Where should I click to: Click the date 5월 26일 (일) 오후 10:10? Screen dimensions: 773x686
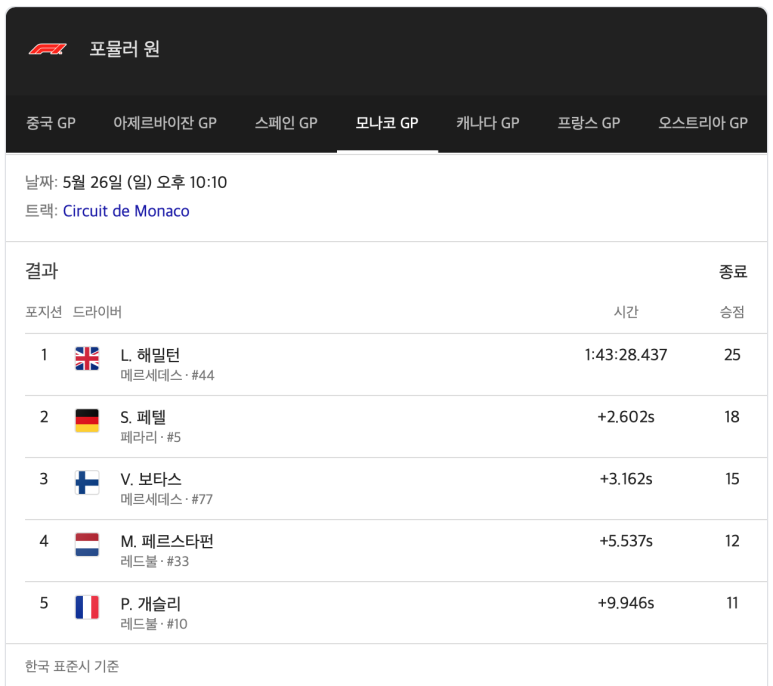coord(145,182)
